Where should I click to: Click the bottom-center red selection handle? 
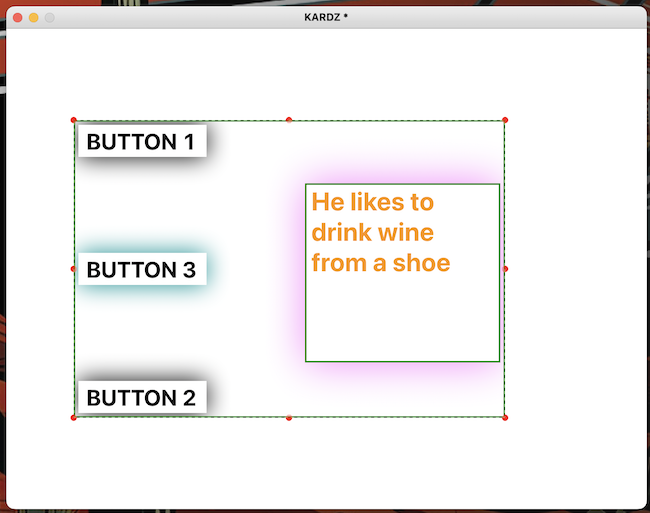[289, 417]
